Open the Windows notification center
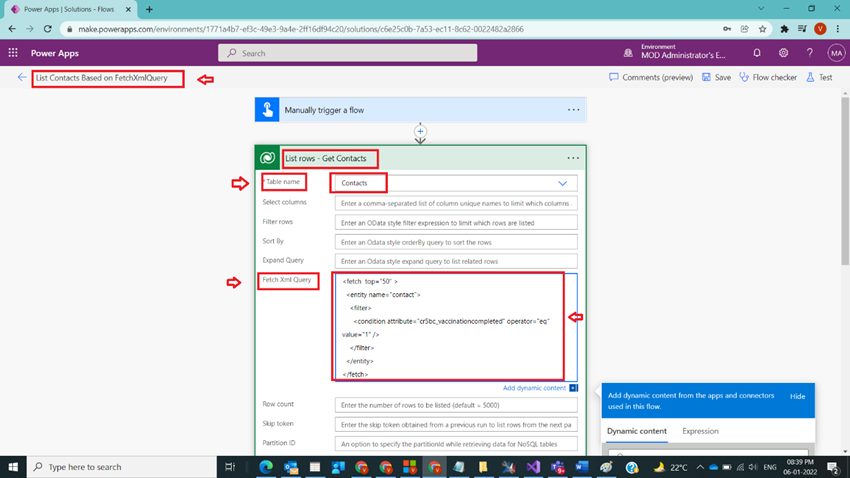The width and height of the screenshot is (850, 478). [834, 467]
